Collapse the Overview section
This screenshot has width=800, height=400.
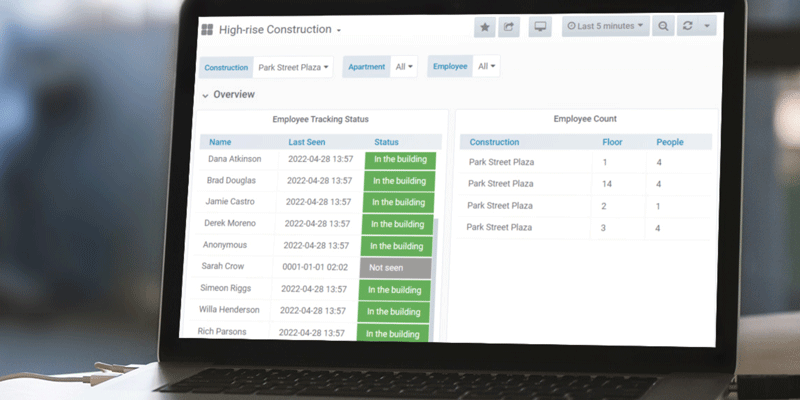tap(228, 95)
